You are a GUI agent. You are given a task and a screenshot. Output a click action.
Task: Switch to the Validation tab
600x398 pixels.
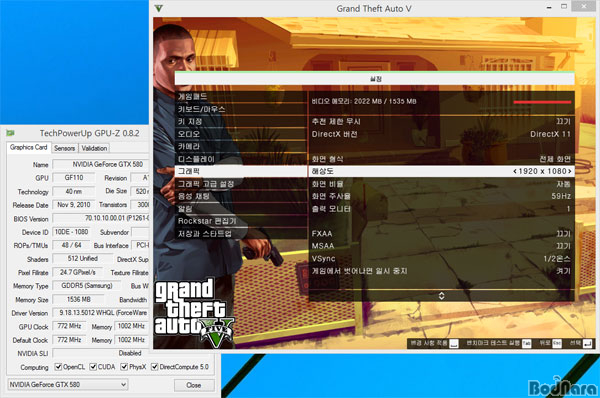coord(94,148)
